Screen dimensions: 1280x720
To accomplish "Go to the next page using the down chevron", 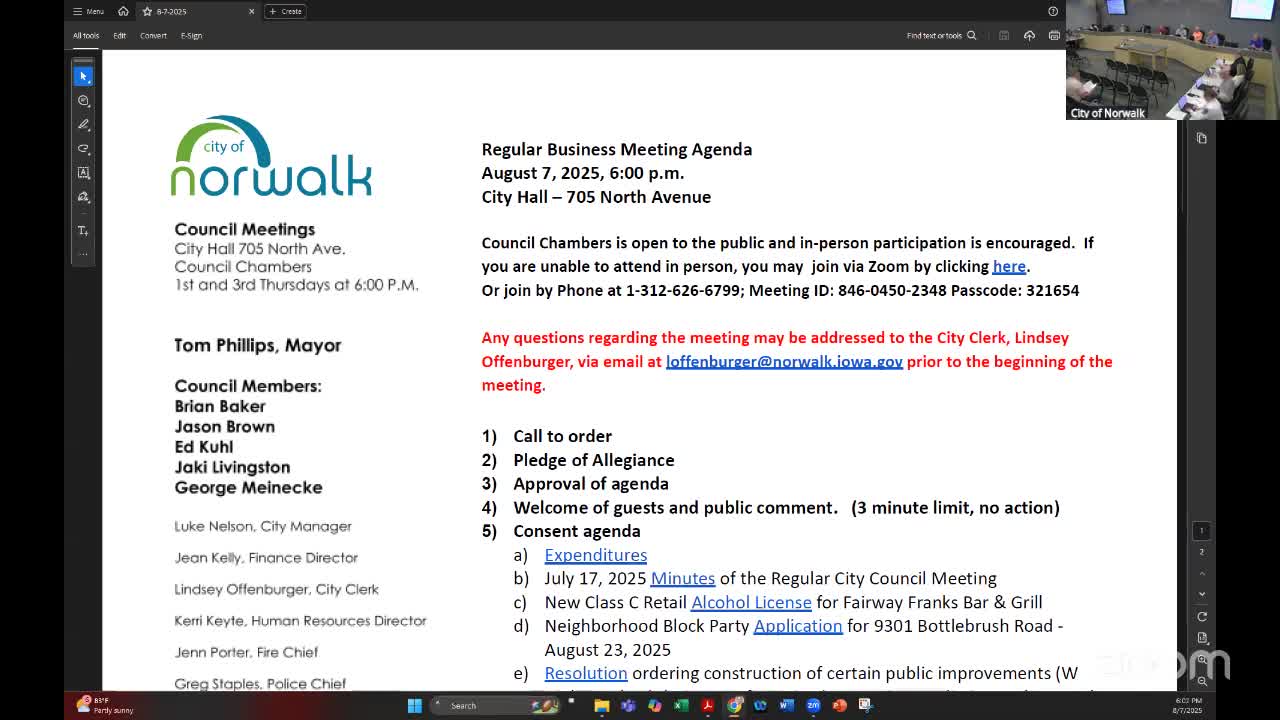I will pyautogui.click(x=1202, y=594).
